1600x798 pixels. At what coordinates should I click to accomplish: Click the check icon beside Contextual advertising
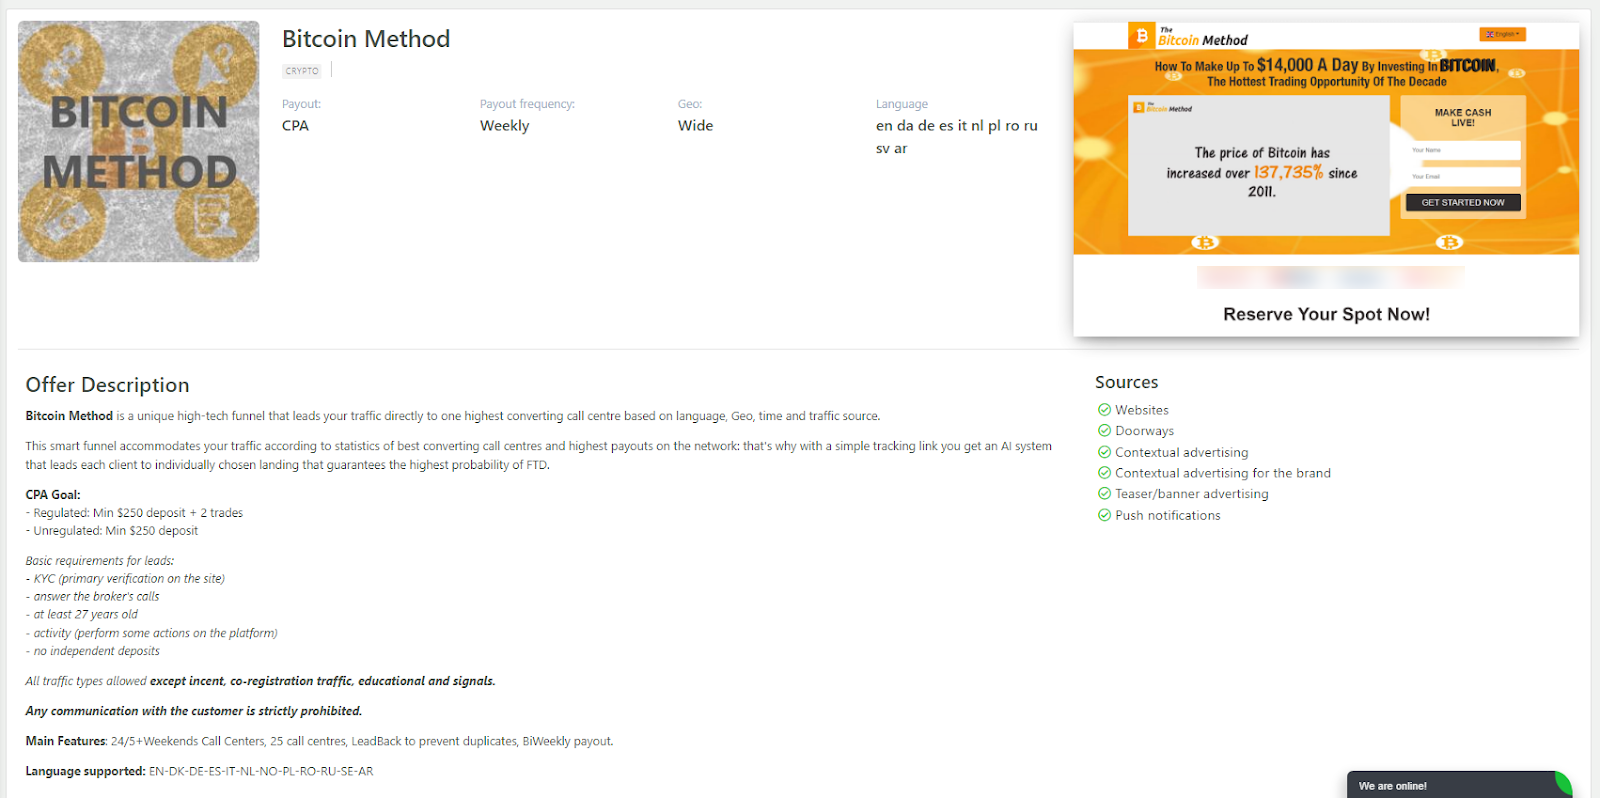click(1104, 452)
